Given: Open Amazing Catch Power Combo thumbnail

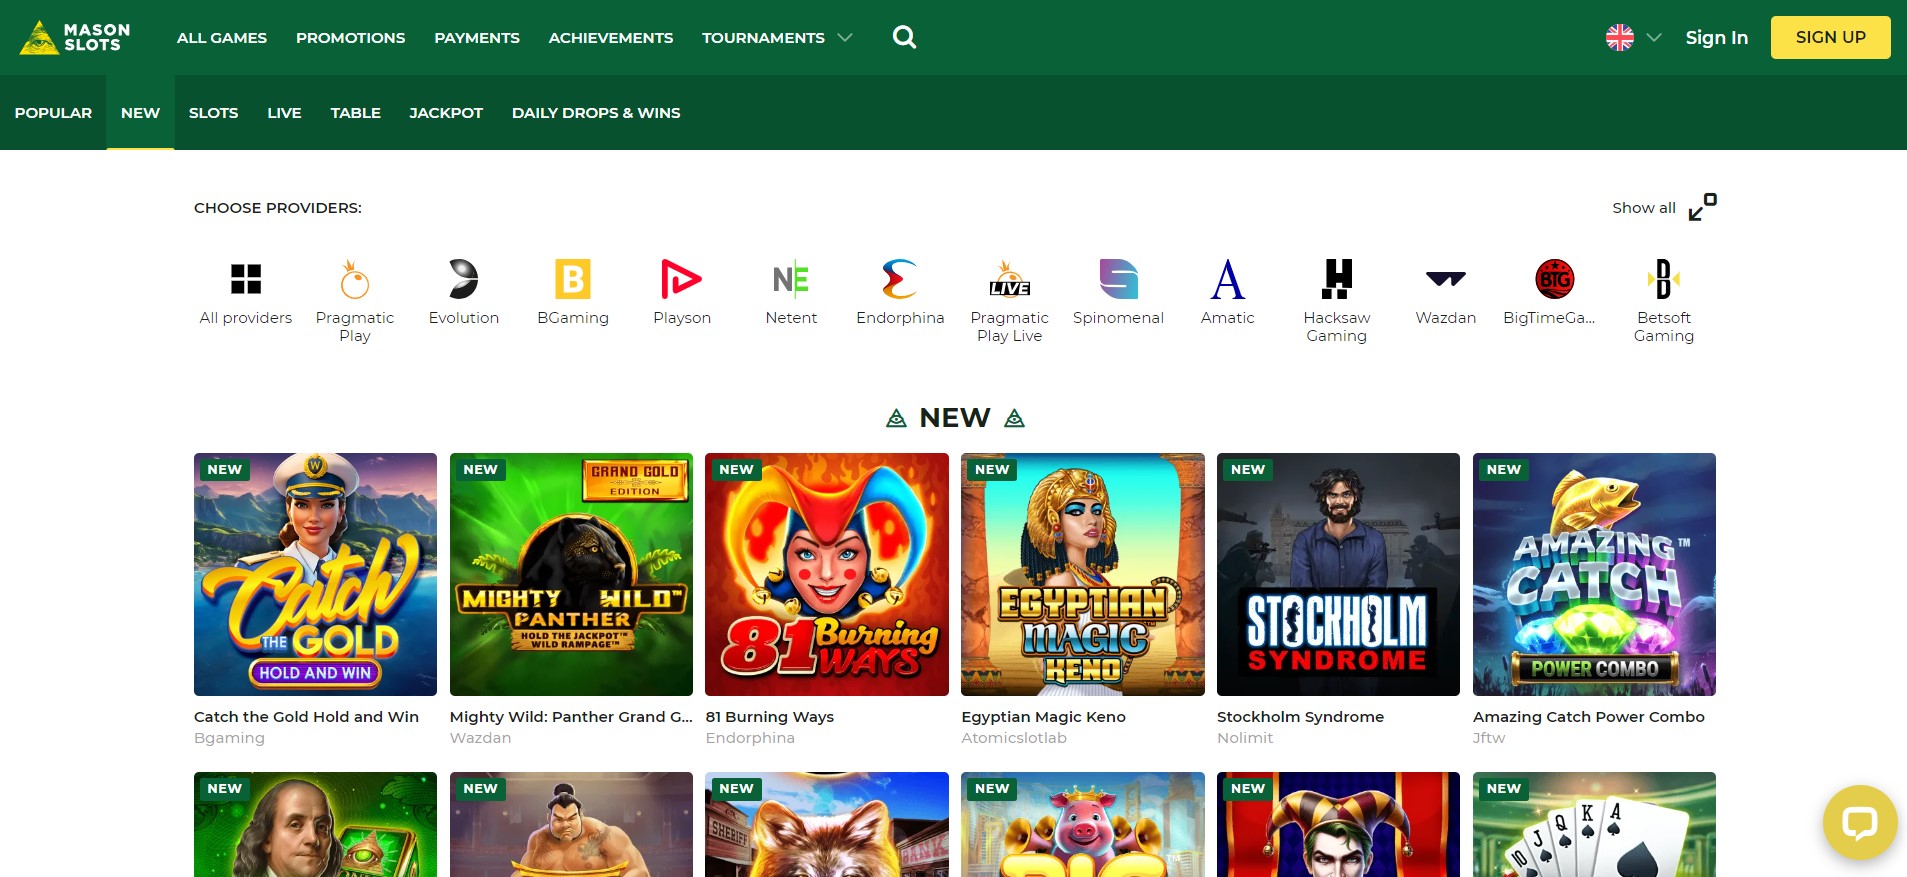Looking at the screenshot, I should click(1594, 574).
